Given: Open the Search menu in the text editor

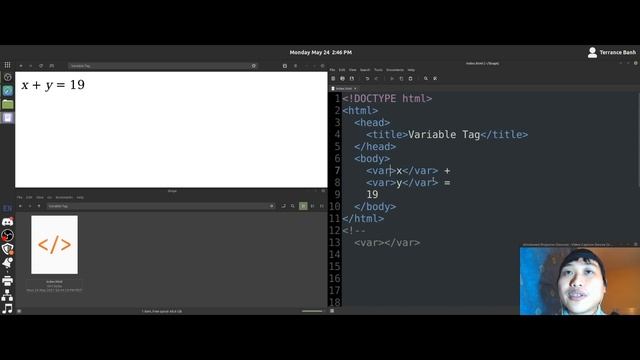Looking at the screenshot, I should point(365,70).
